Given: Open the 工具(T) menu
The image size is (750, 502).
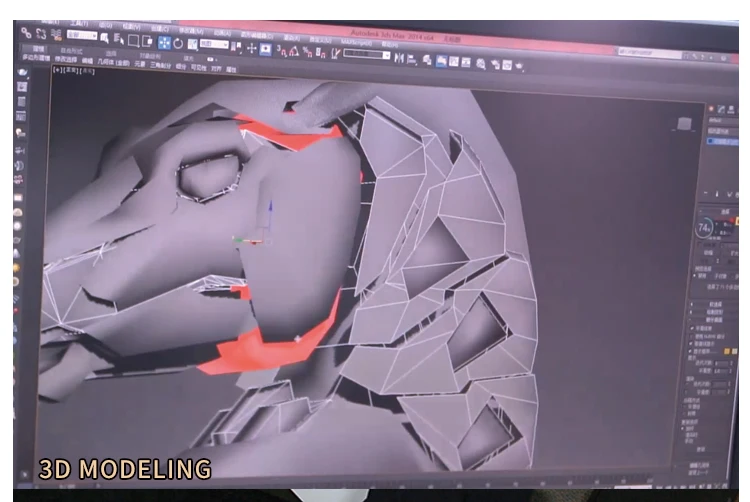Looking at the screenshot, I should pyautogui.click(x=79, y=23).
